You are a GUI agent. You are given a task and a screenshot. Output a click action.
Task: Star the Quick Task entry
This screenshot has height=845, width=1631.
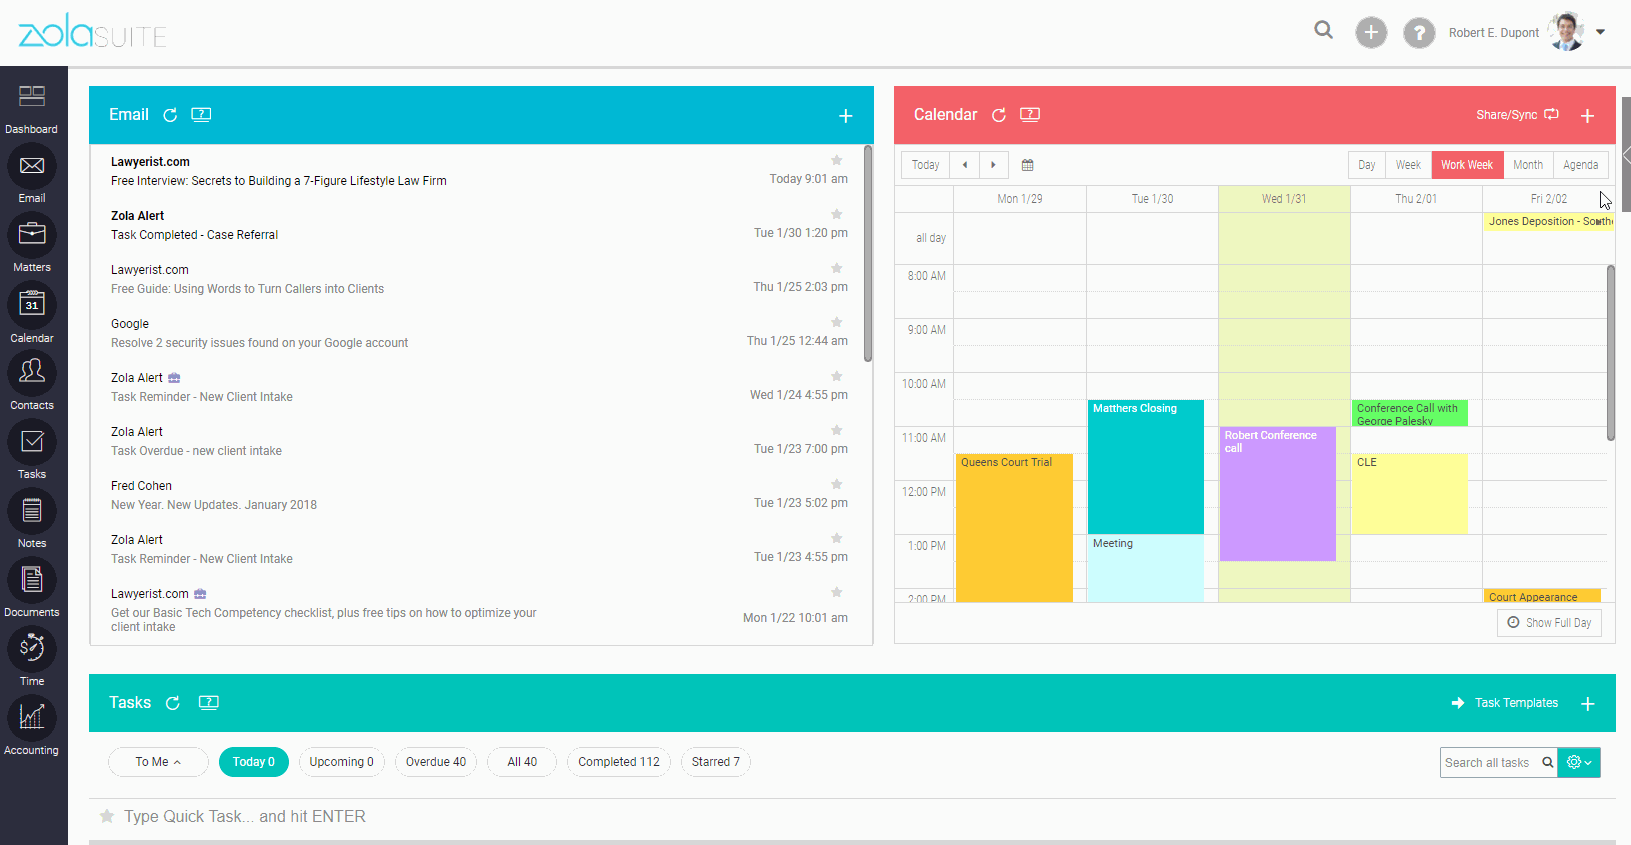coord(107,816)
